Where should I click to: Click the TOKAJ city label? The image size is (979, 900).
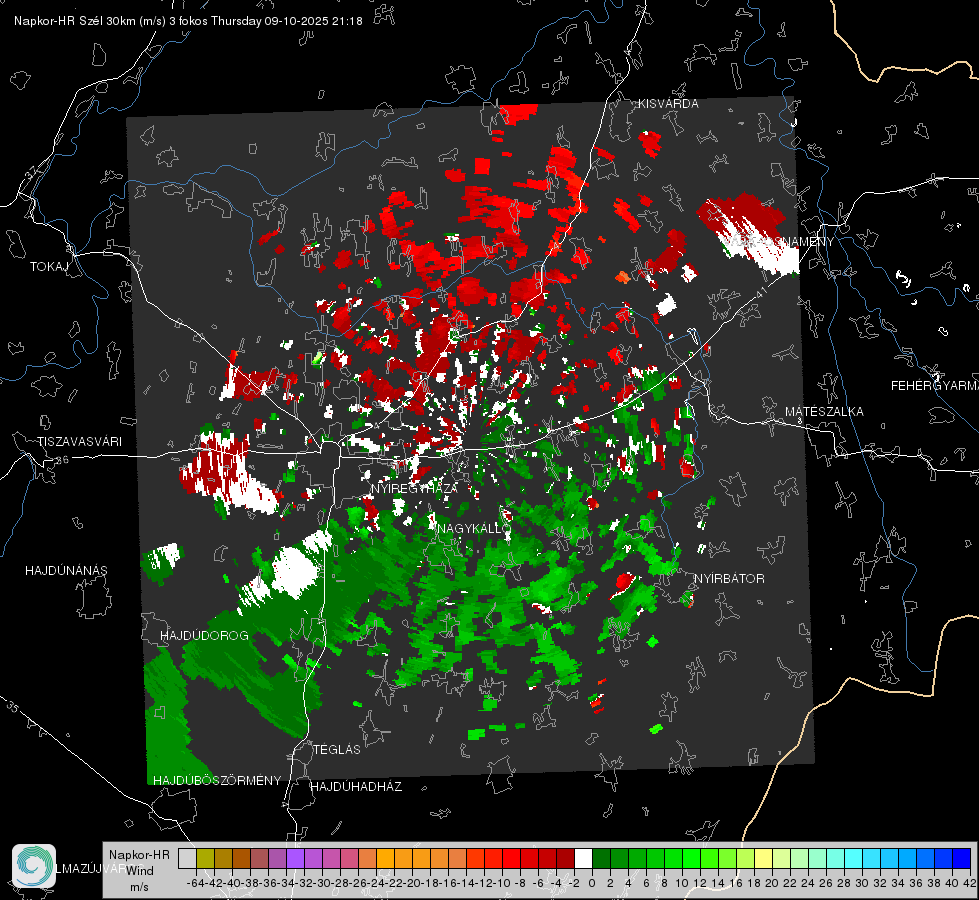coord(49,267)
